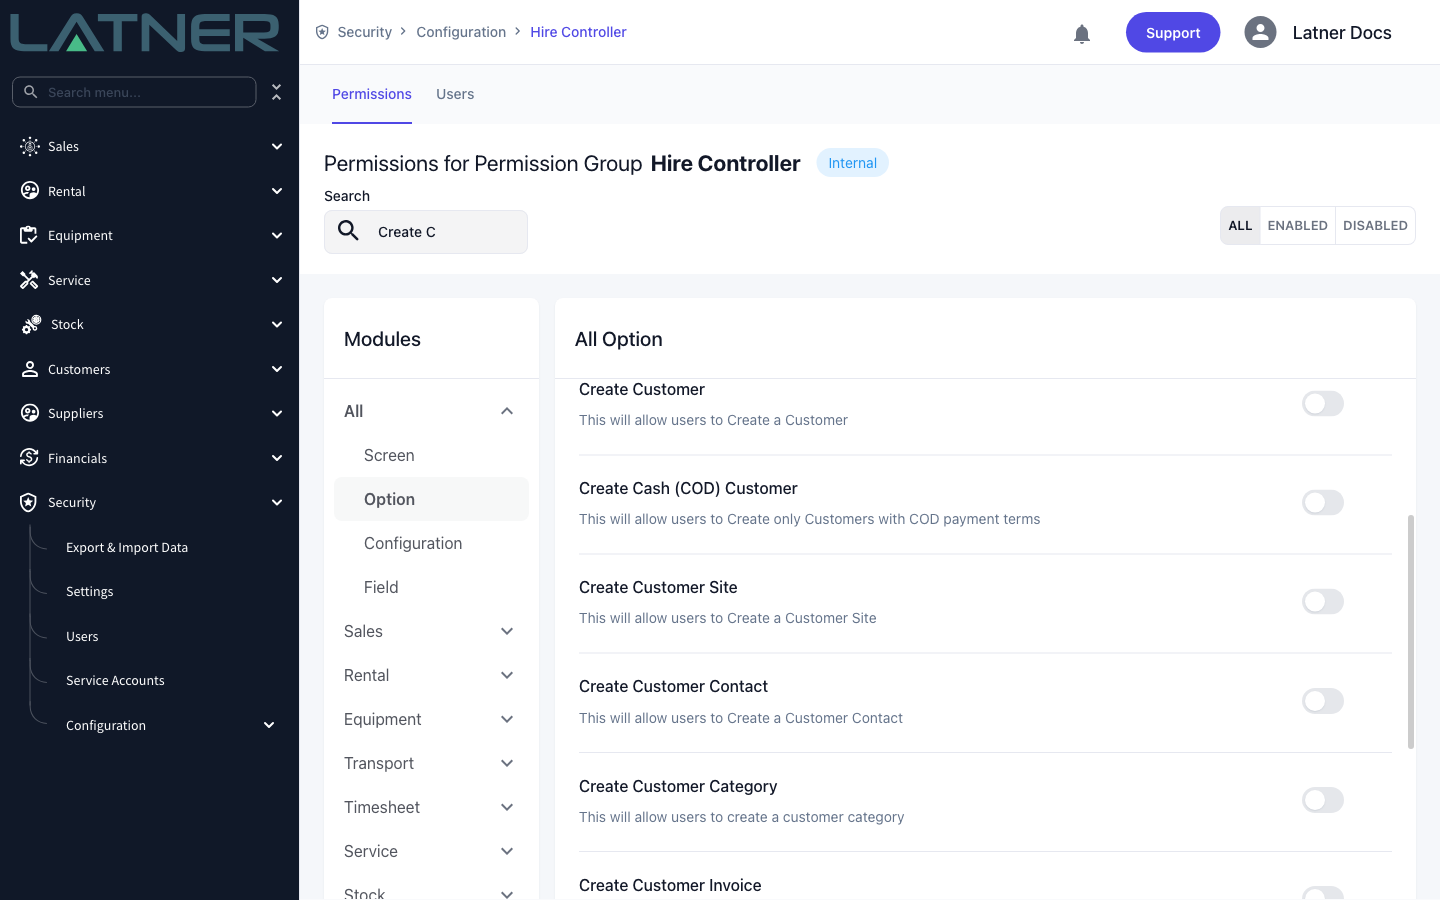Viewport: 1440px width, 900px height.
Task: Click the Search menu input
Action: [x=134, y=92]
